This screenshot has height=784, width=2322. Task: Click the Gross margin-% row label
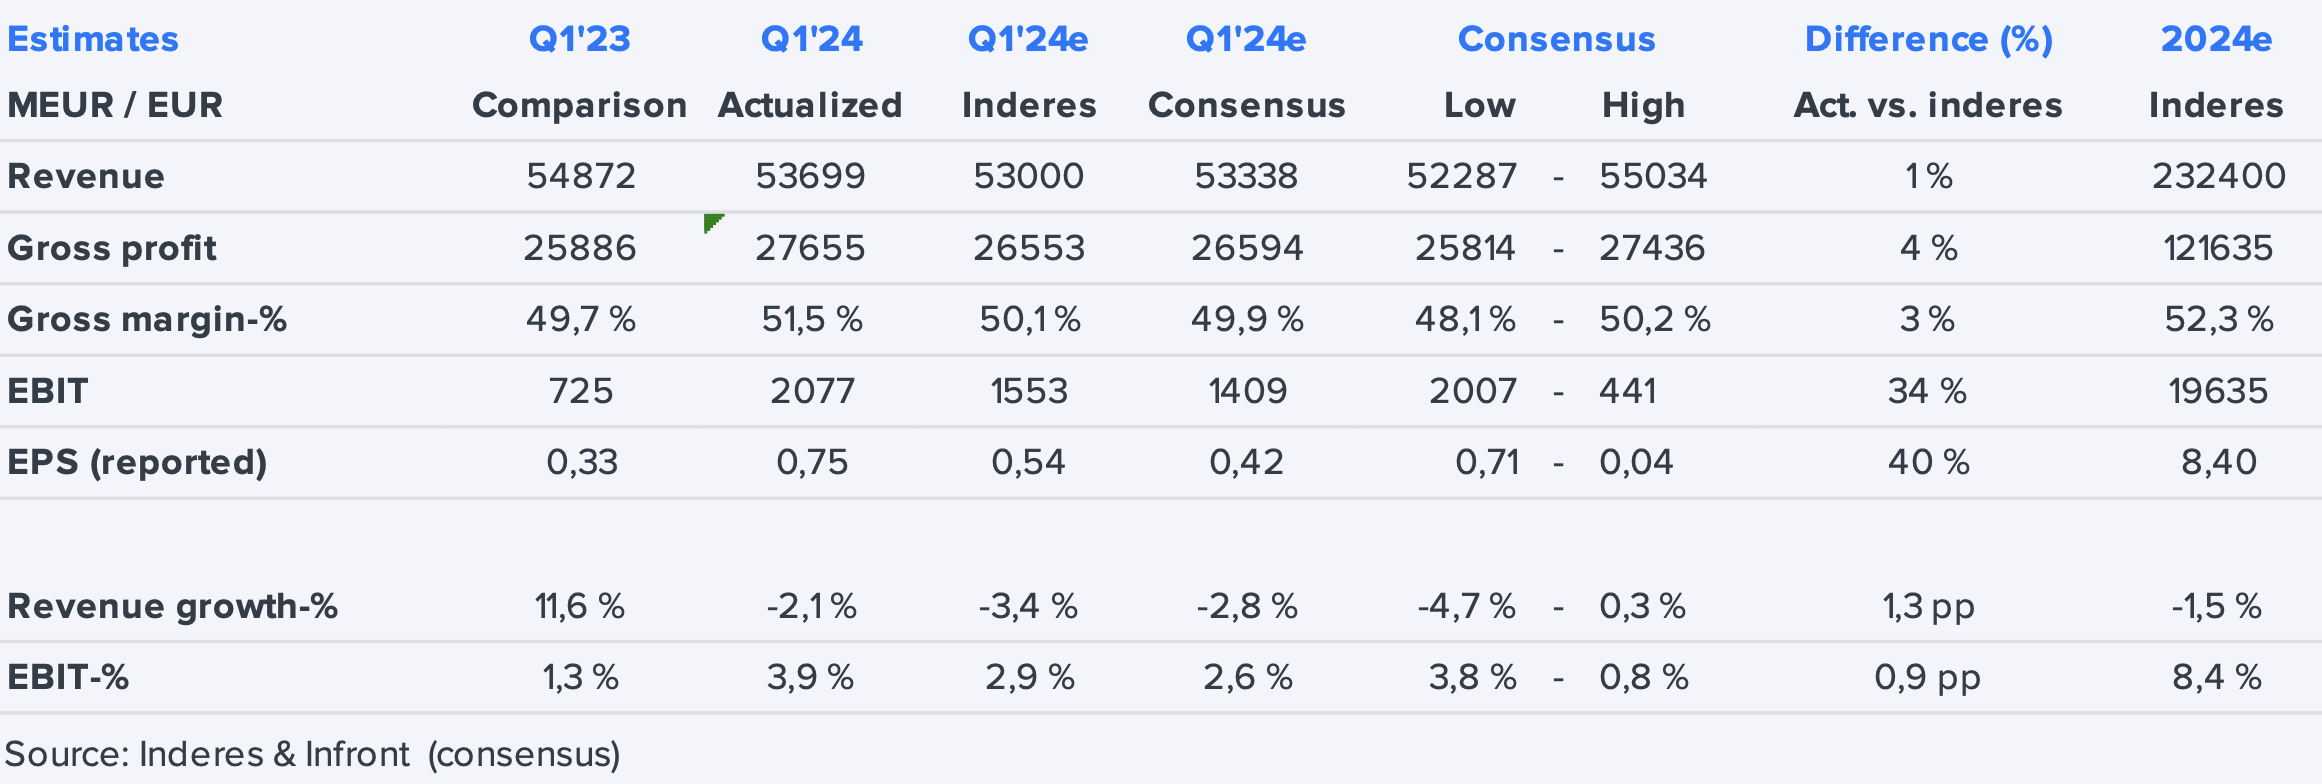(x=147, y=319)
